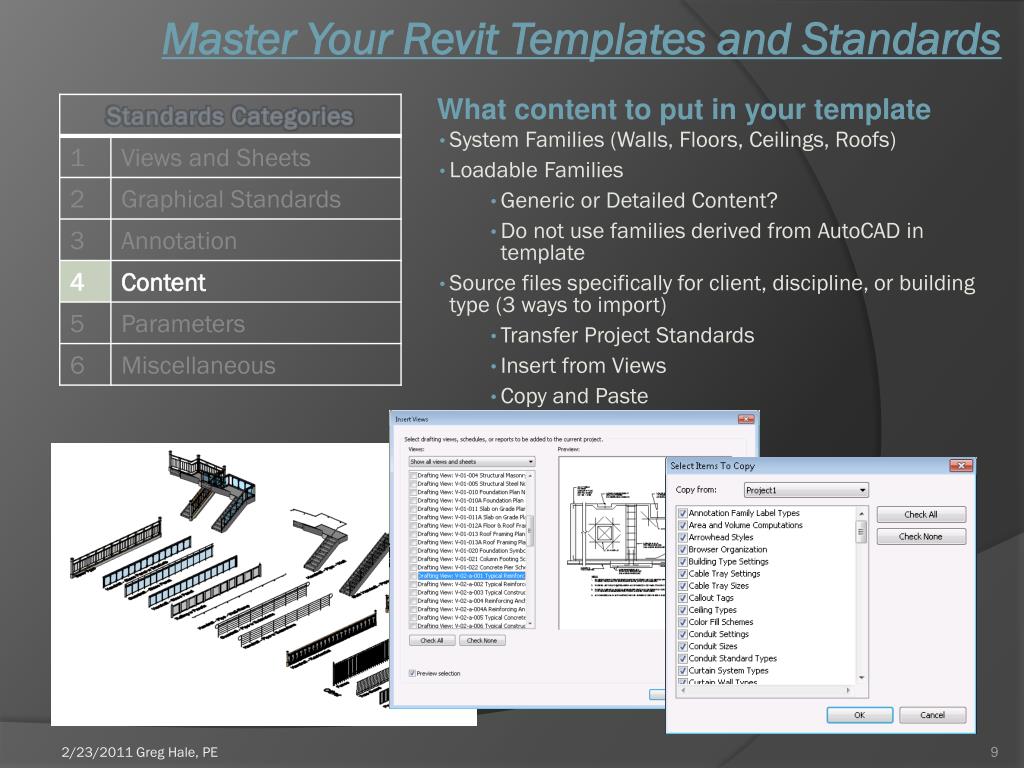This screenshot has height=768, width=1024.
Task: Uncheck Curtain System Types checkbox
Action: (682, 671)
